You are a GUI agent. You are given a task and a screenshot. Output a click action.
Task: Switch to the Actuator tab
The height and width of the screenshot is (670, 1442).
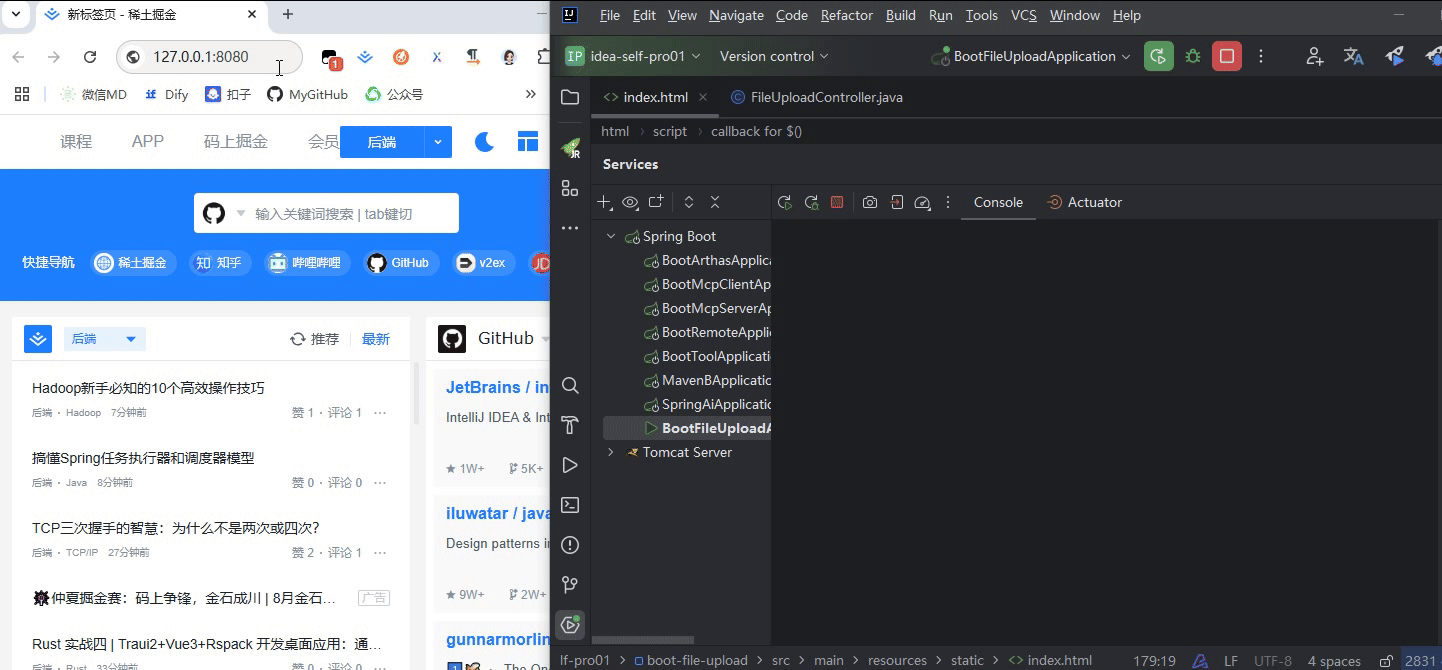coord(1084,202)
